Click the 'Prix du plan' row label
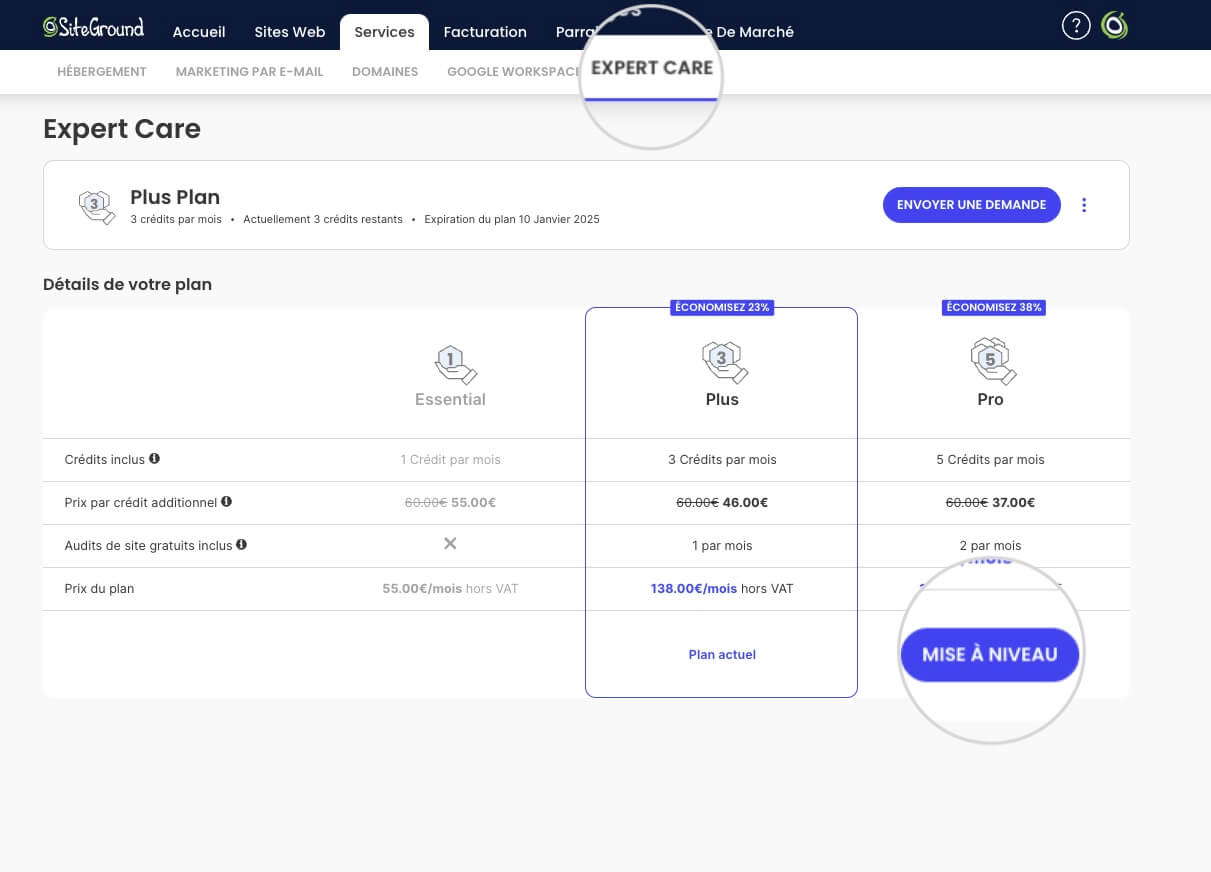Viewport: 1211px width, 872px height. [99, 589]
